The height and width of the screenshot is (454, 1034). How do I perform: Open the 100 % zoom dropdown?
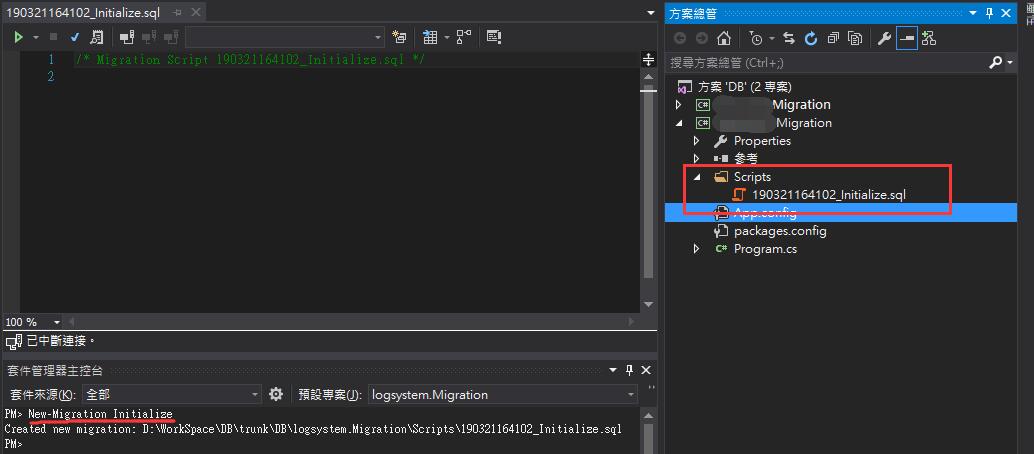[x=57, y=322]
